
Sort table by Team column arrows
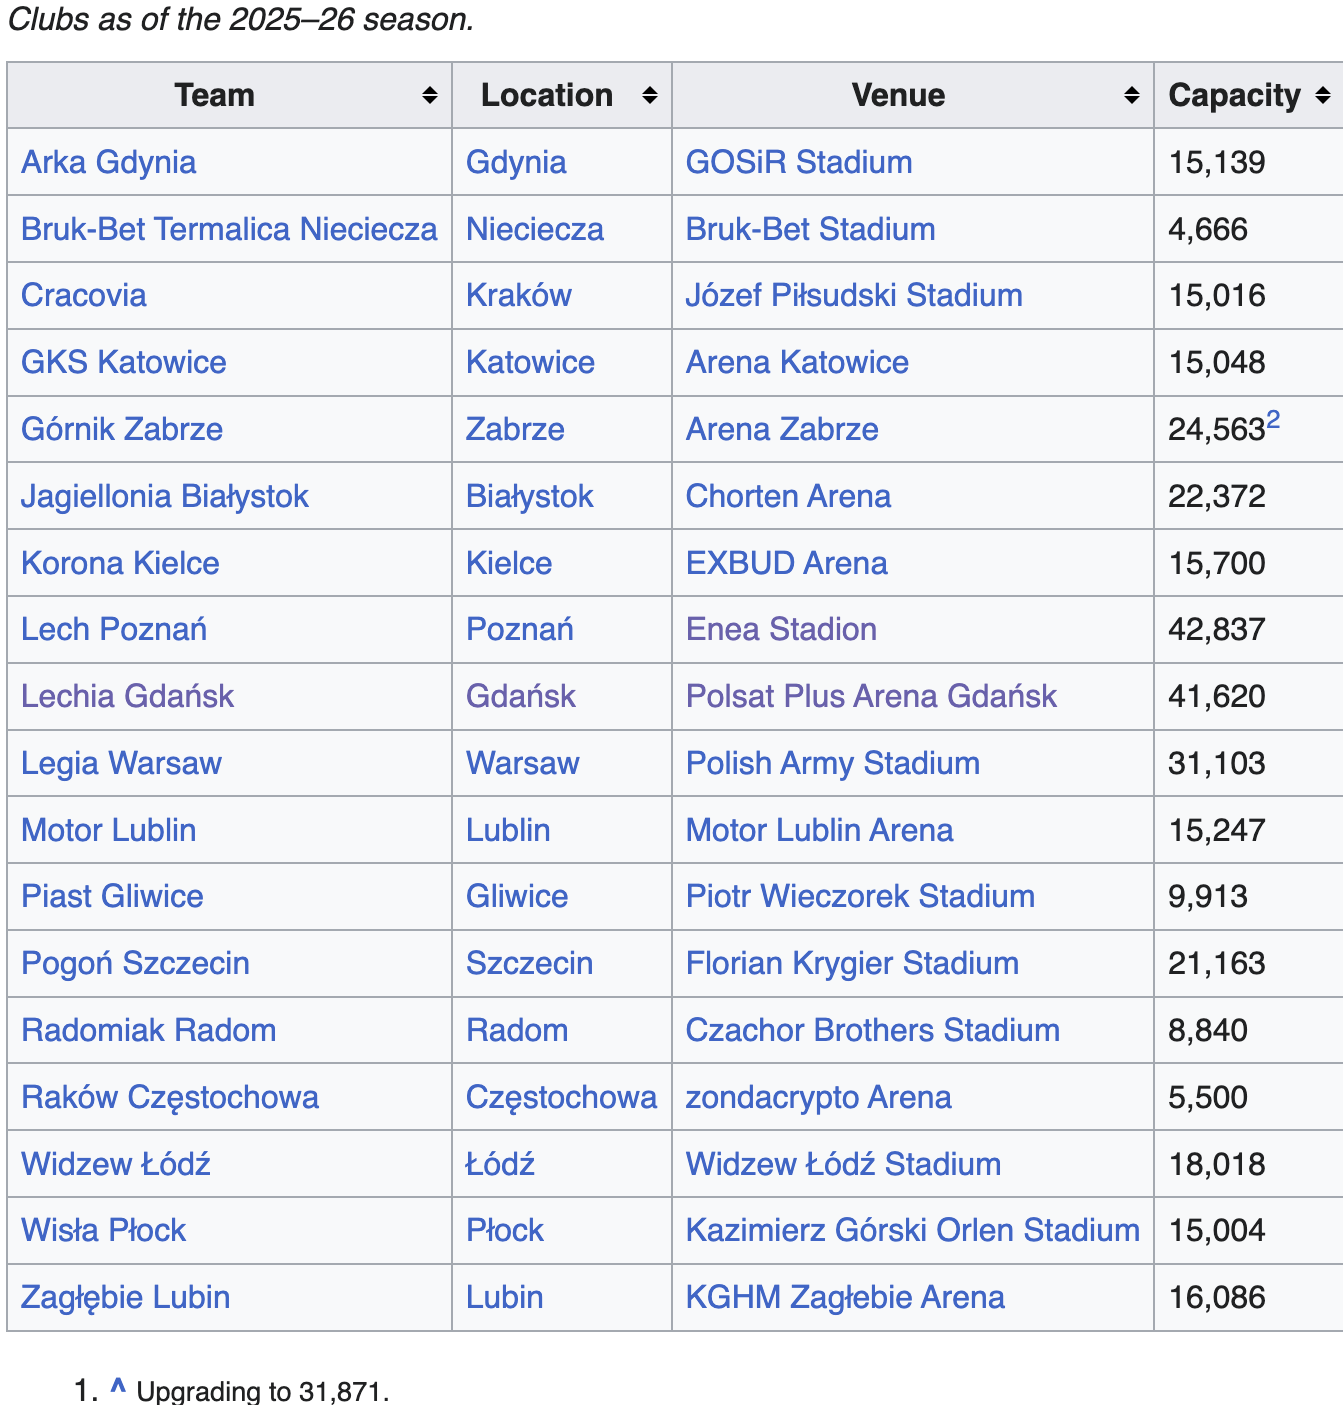point(429,95)
